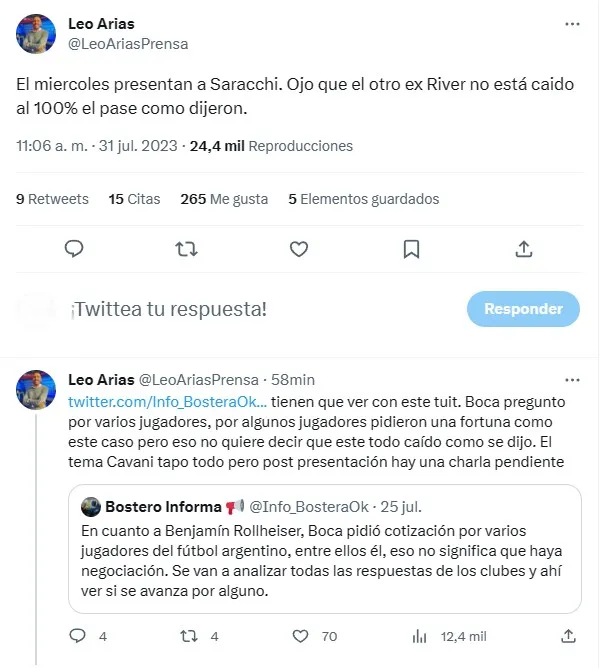Image resolution: width=602 pixels, height=668 pixels.
Task: Open the twitter.com/Info_BosteraOk link
Action: click(x=167, y=400)
